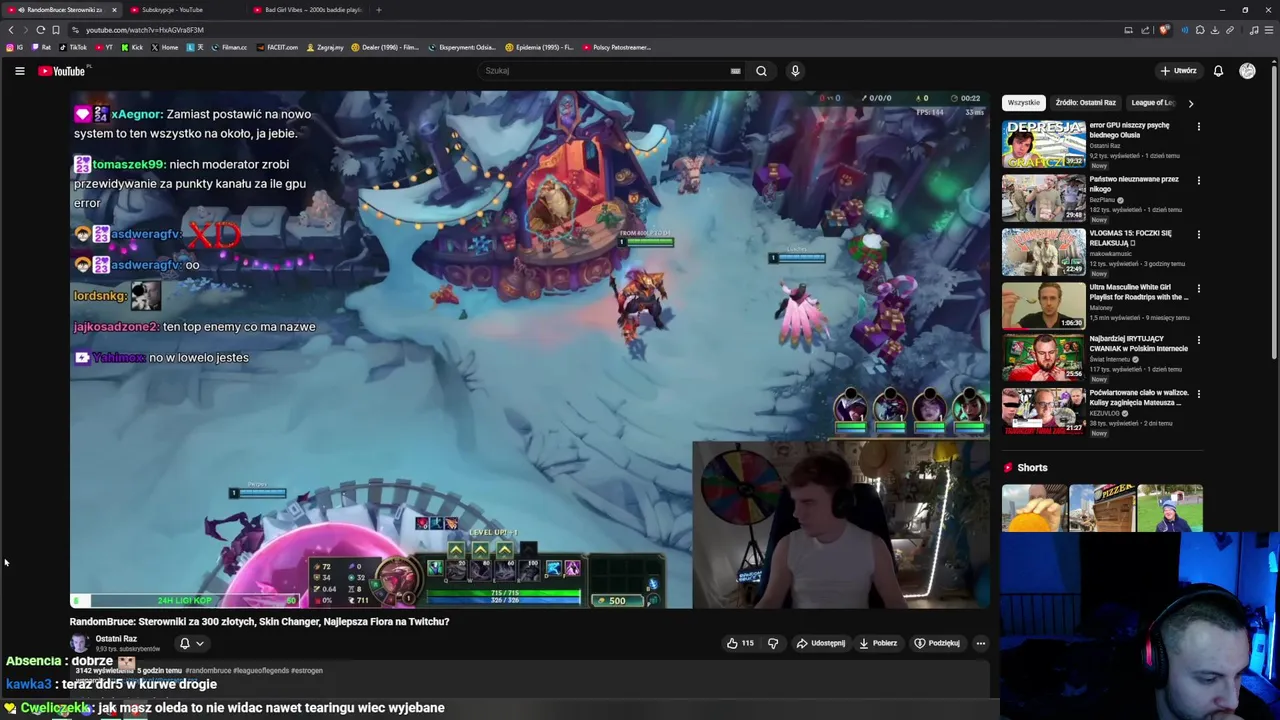
Task: Click the Podziękuj thanks button
Action: pyautogui.click(x=937, y=643)
